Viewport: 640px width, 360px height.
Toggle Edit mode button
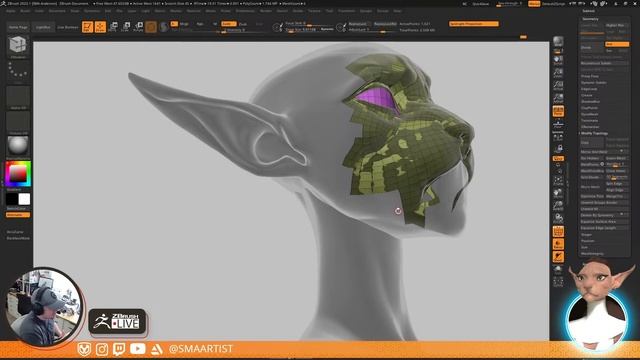[x=87, y=27]
